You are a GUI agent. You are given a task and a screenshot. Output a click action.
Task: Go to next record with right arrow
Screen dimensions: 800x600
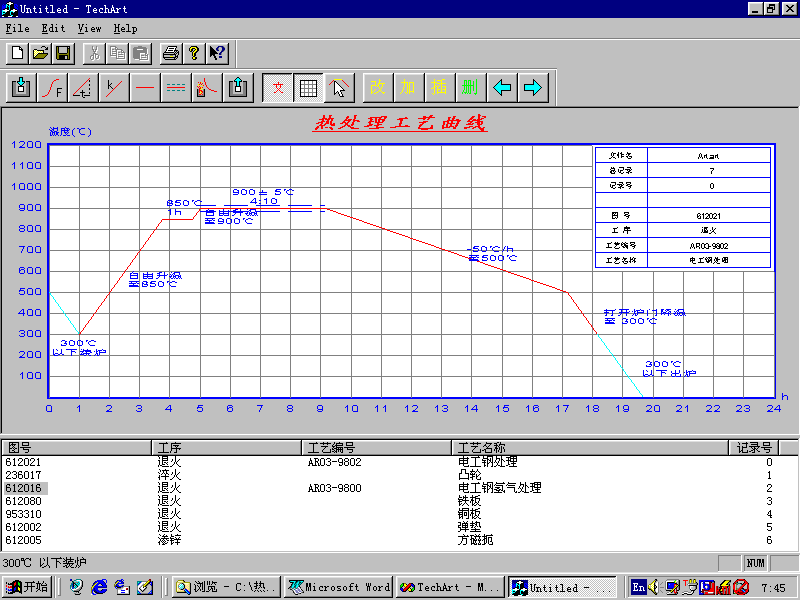(532, 87)
